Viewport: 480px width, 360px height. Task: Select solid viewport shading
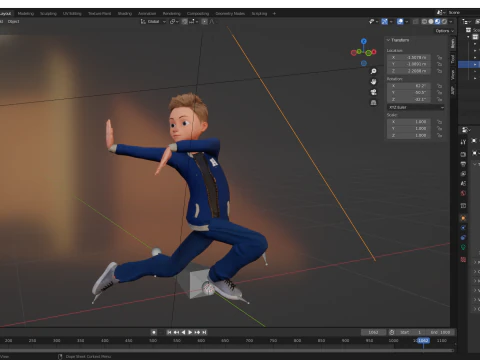pyautogui.click(x=431, y=22)
